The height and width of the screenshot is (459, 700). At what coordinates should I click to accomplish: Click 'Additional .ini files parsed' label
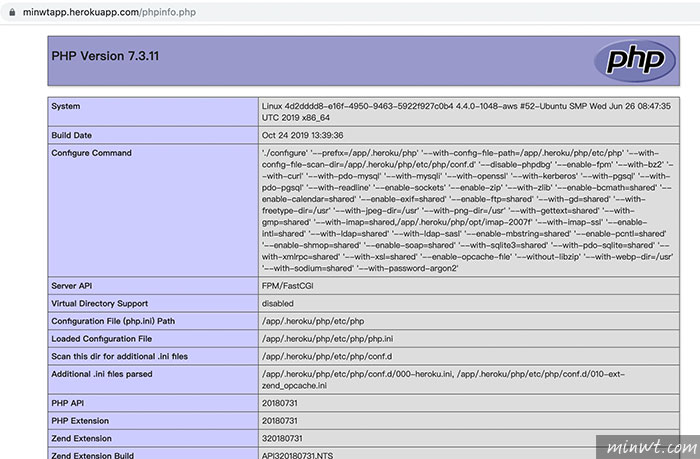[x=102, y=374]
